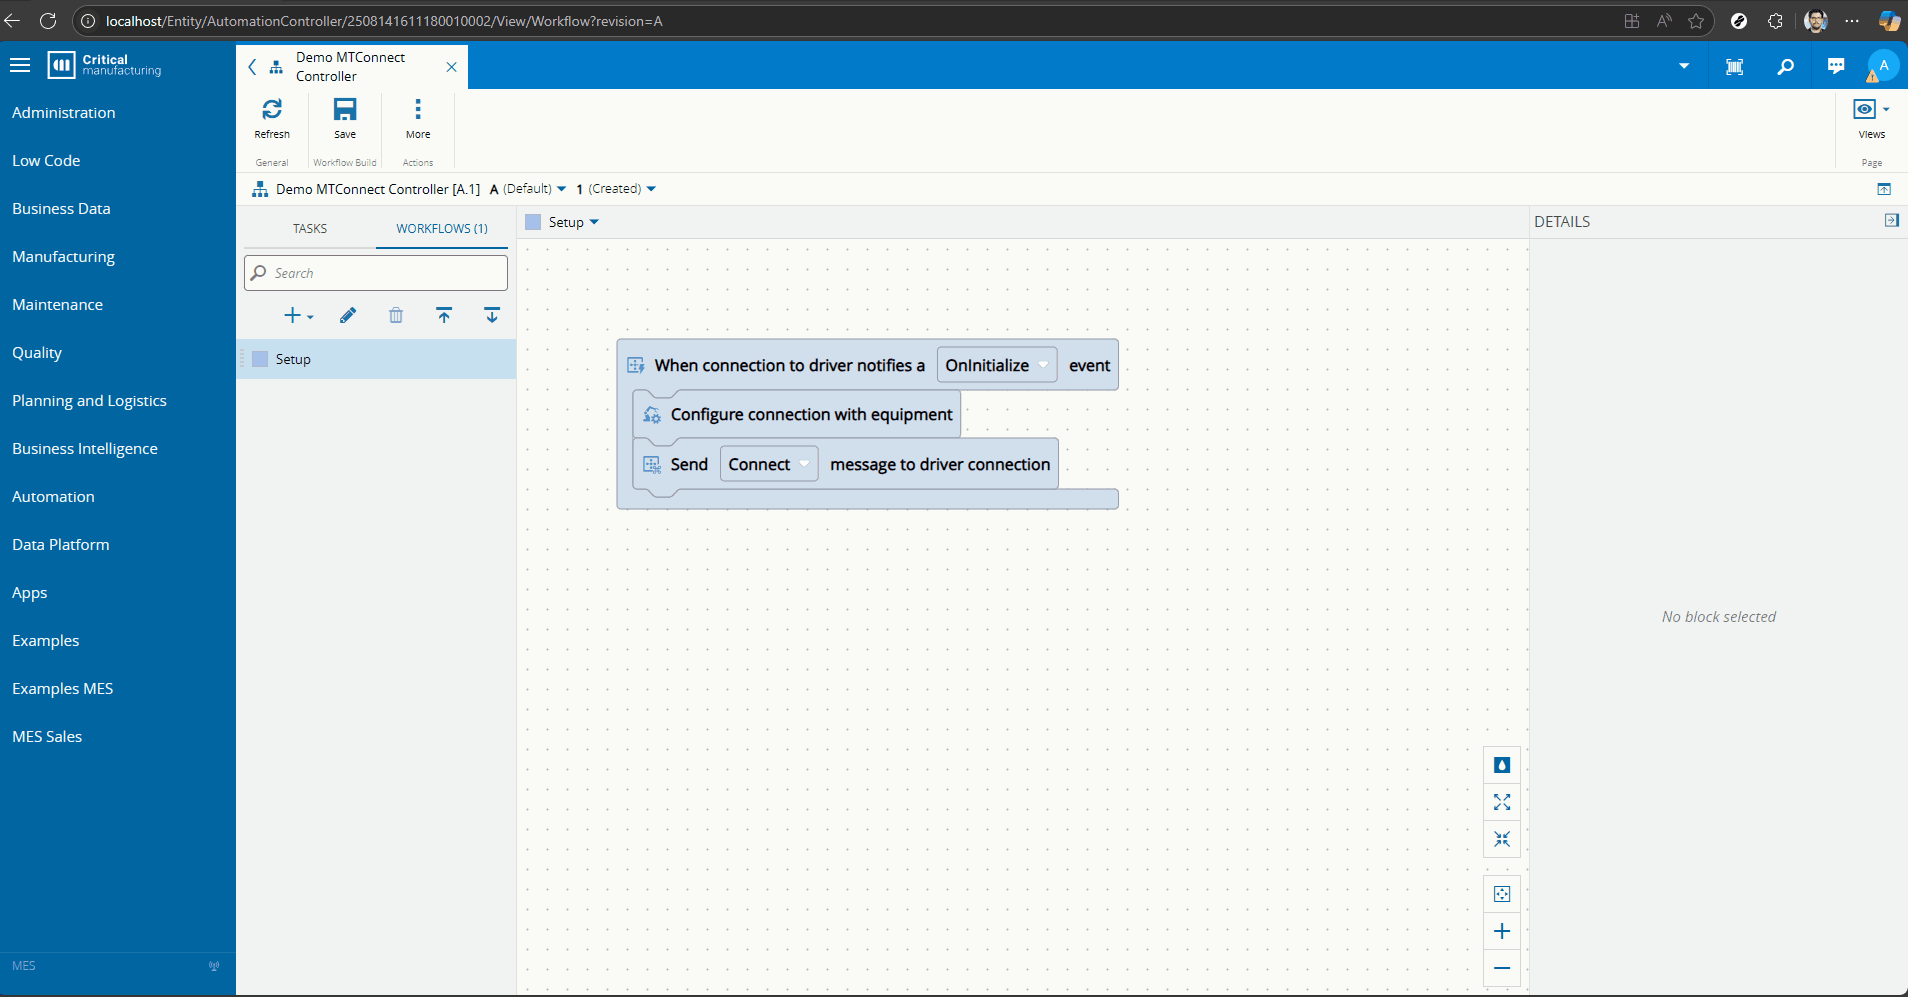Open the user avatar A menu
Viewport: 1908px width, 997px height.
tap(1883, 66)
